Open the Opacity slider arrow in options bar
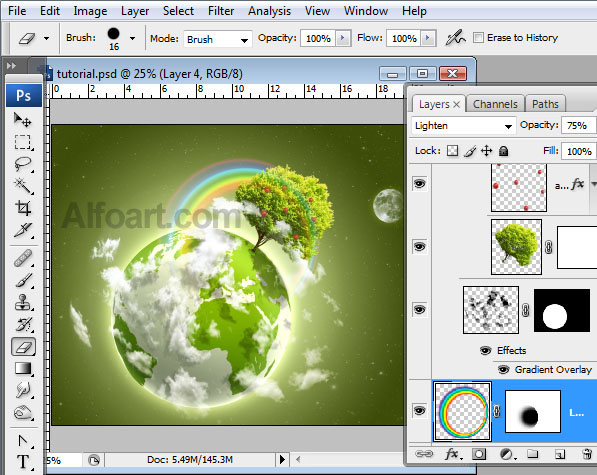 click(343, 38)
